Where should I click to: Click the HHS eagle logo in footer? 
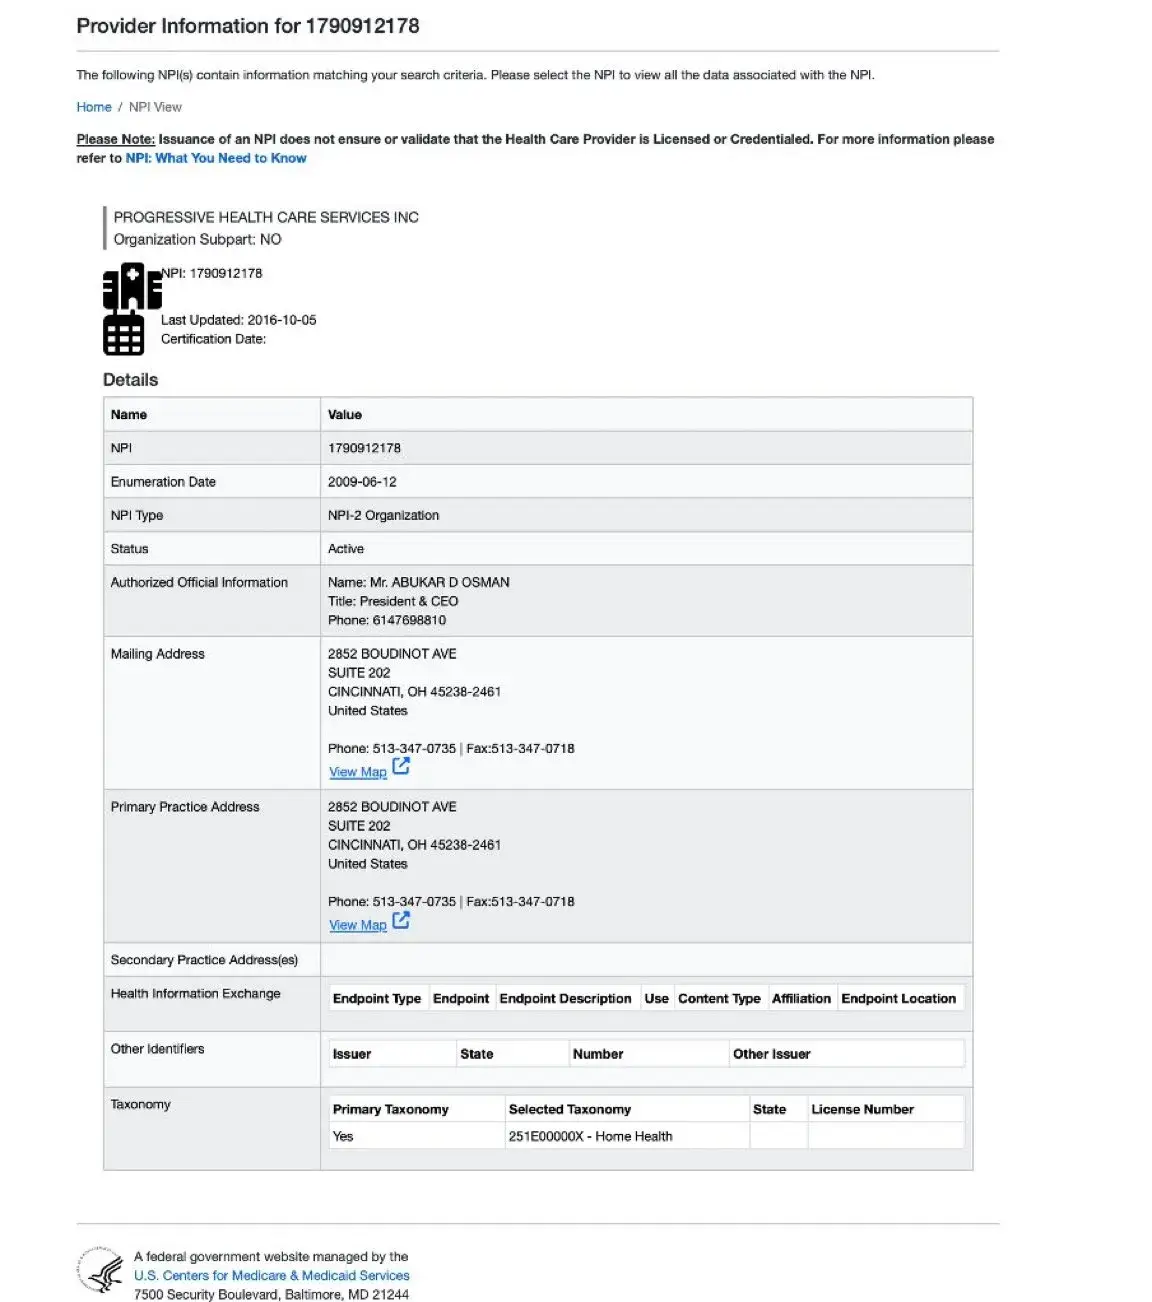click(101, 1273)
